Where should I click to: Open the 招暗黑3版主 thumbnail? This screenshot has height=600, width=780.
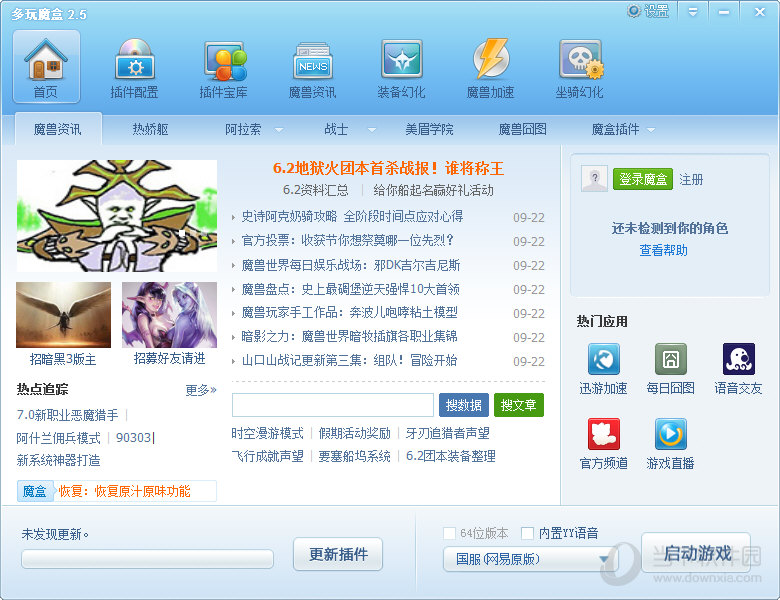pyautogui.click(x=64, y=315)
